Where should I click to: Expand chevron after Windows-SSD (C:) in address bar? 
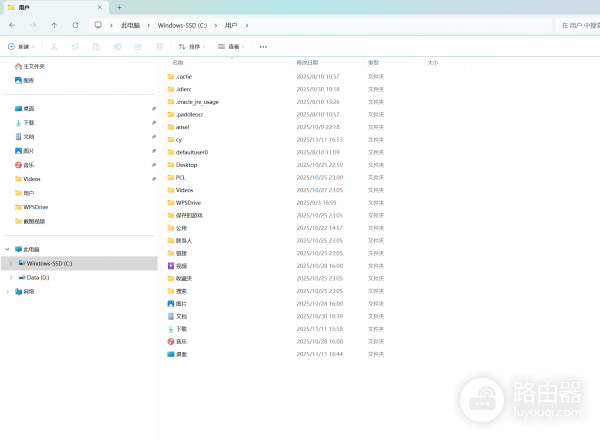point(216,25)
